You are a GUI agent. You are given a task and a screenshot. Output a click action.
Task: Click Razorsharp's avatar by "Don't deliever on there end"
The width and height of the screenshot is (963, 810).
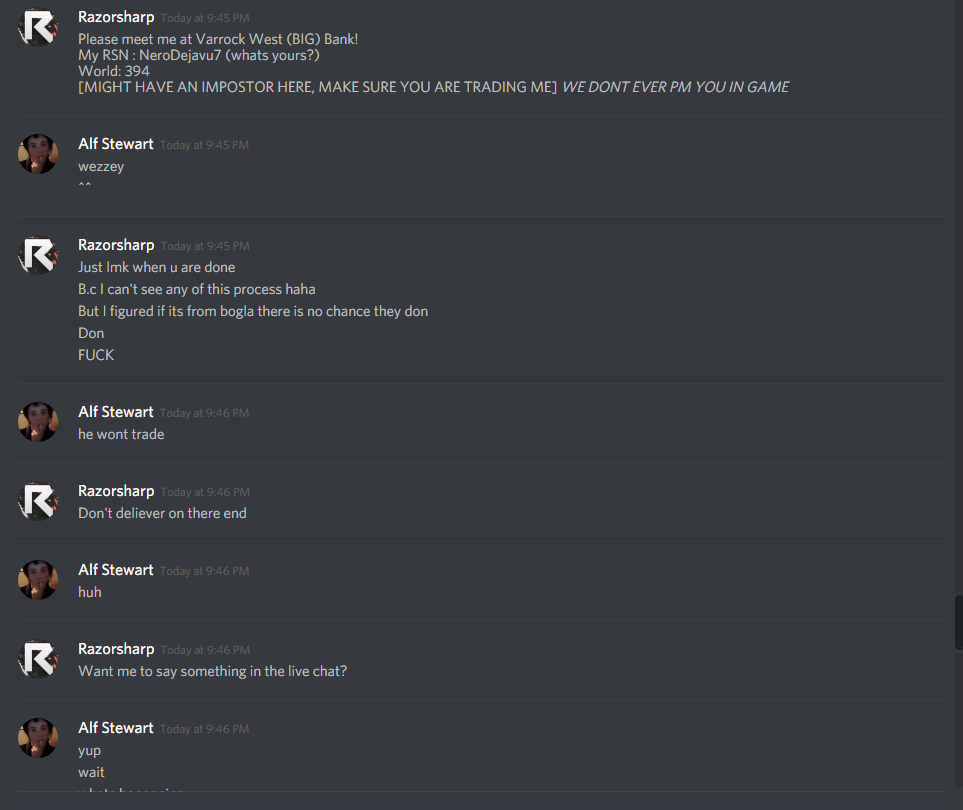tap(38, 501)
